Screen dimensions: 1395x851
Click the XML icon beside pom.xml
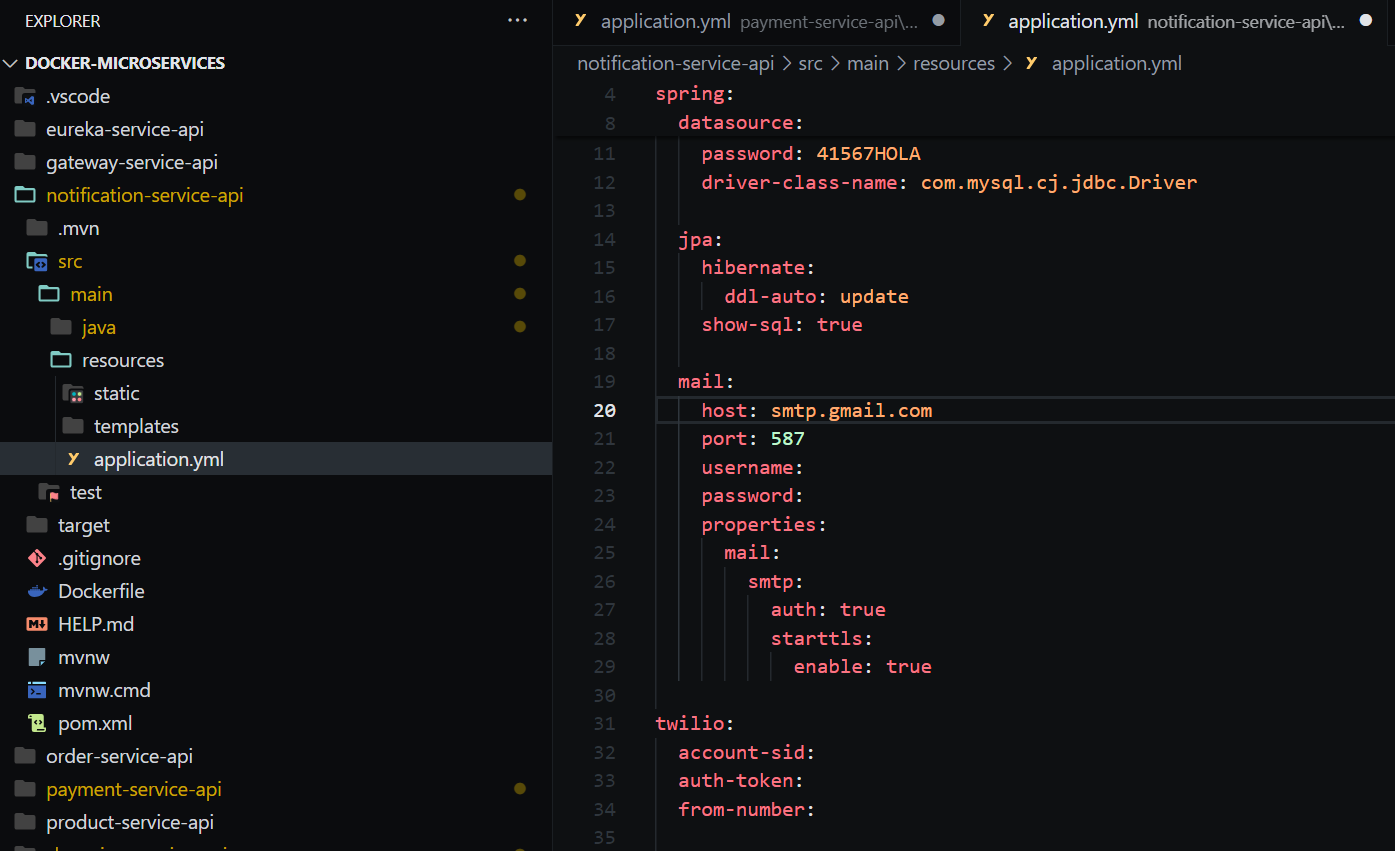pyautogui.click(x=38, y=723)
